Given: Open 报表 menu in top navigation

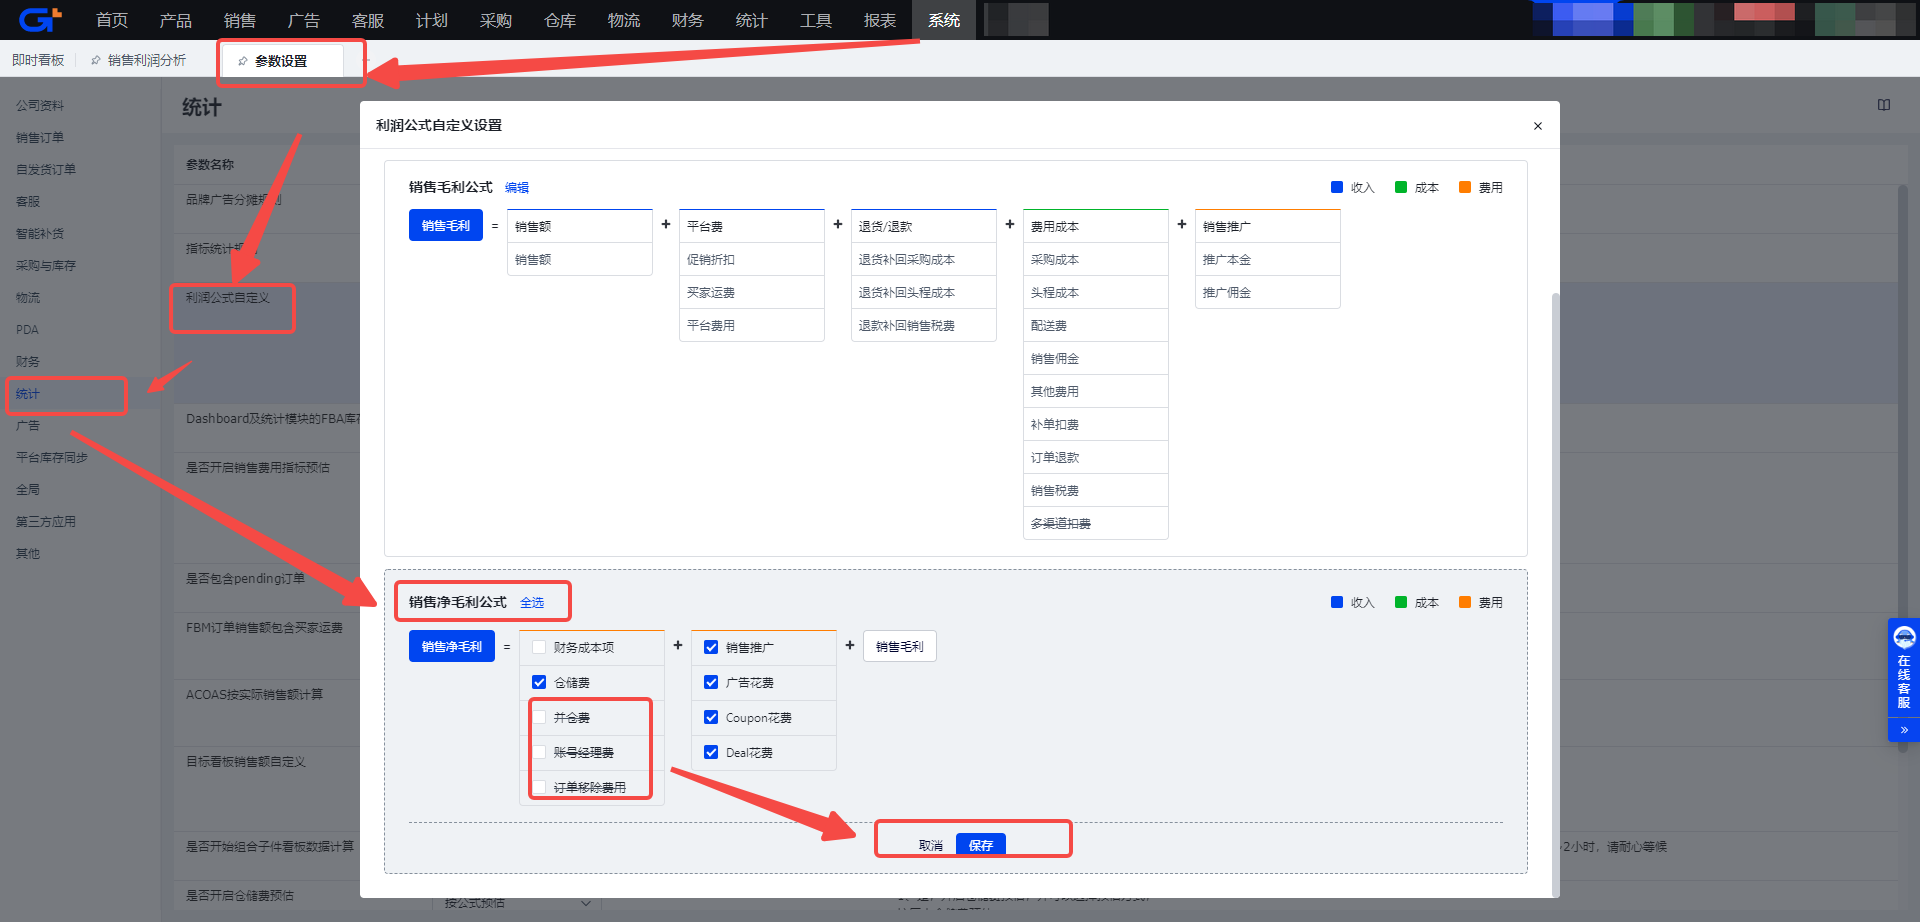Looking at the screenshot, I should tap(880, 20).
